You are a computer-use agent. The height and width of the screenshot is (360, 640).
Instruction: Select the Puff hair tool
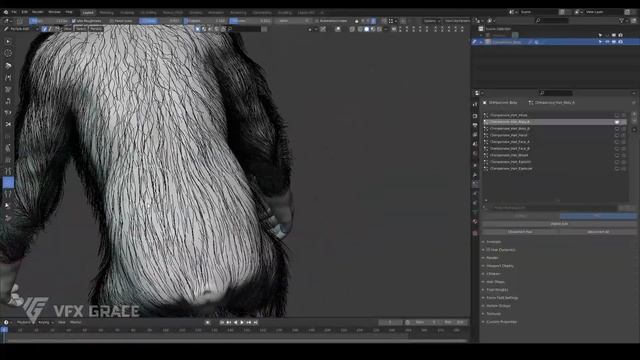8,112
